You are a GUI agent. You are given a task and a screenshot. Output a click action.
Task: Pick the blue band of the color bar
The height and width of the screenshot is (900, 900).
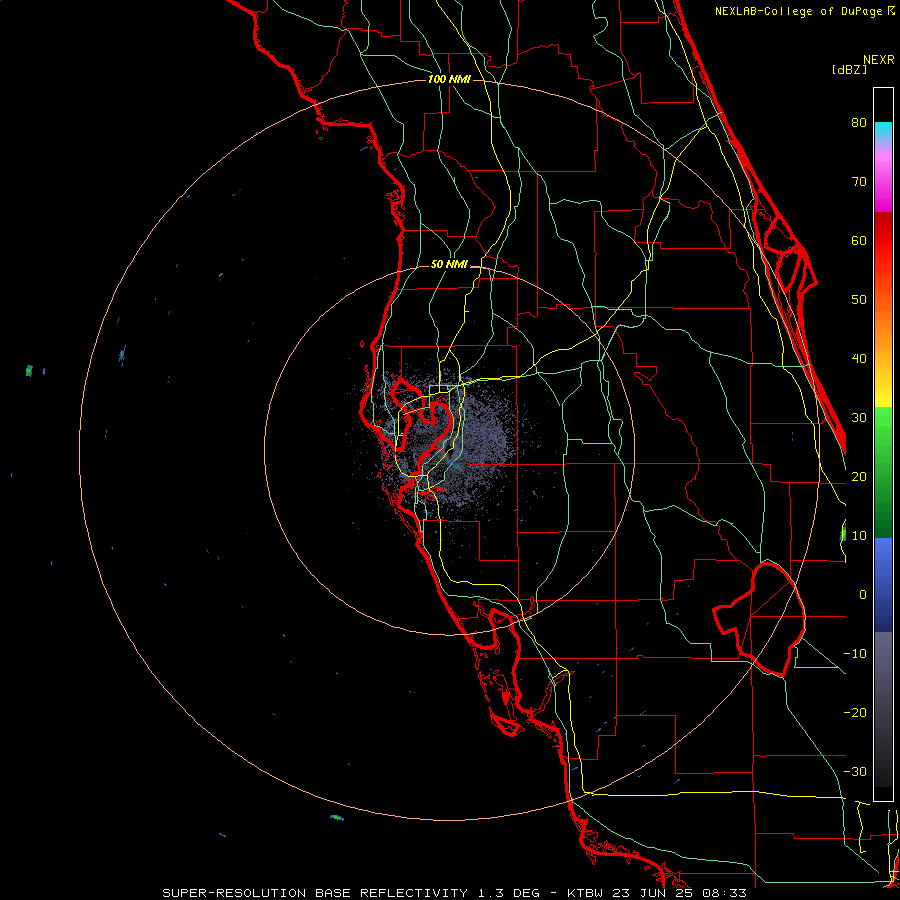tap(883, 584)
